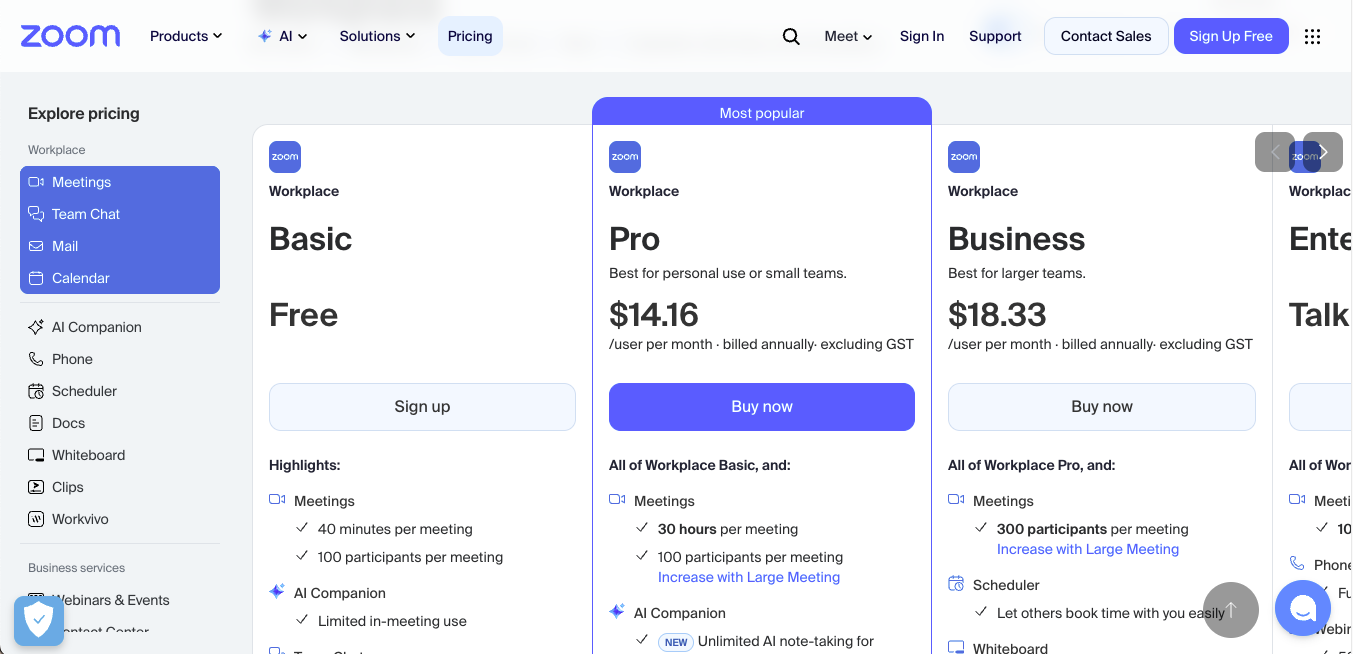
Task: Open the apps grid icon in header
Action: coord(1313,36)
